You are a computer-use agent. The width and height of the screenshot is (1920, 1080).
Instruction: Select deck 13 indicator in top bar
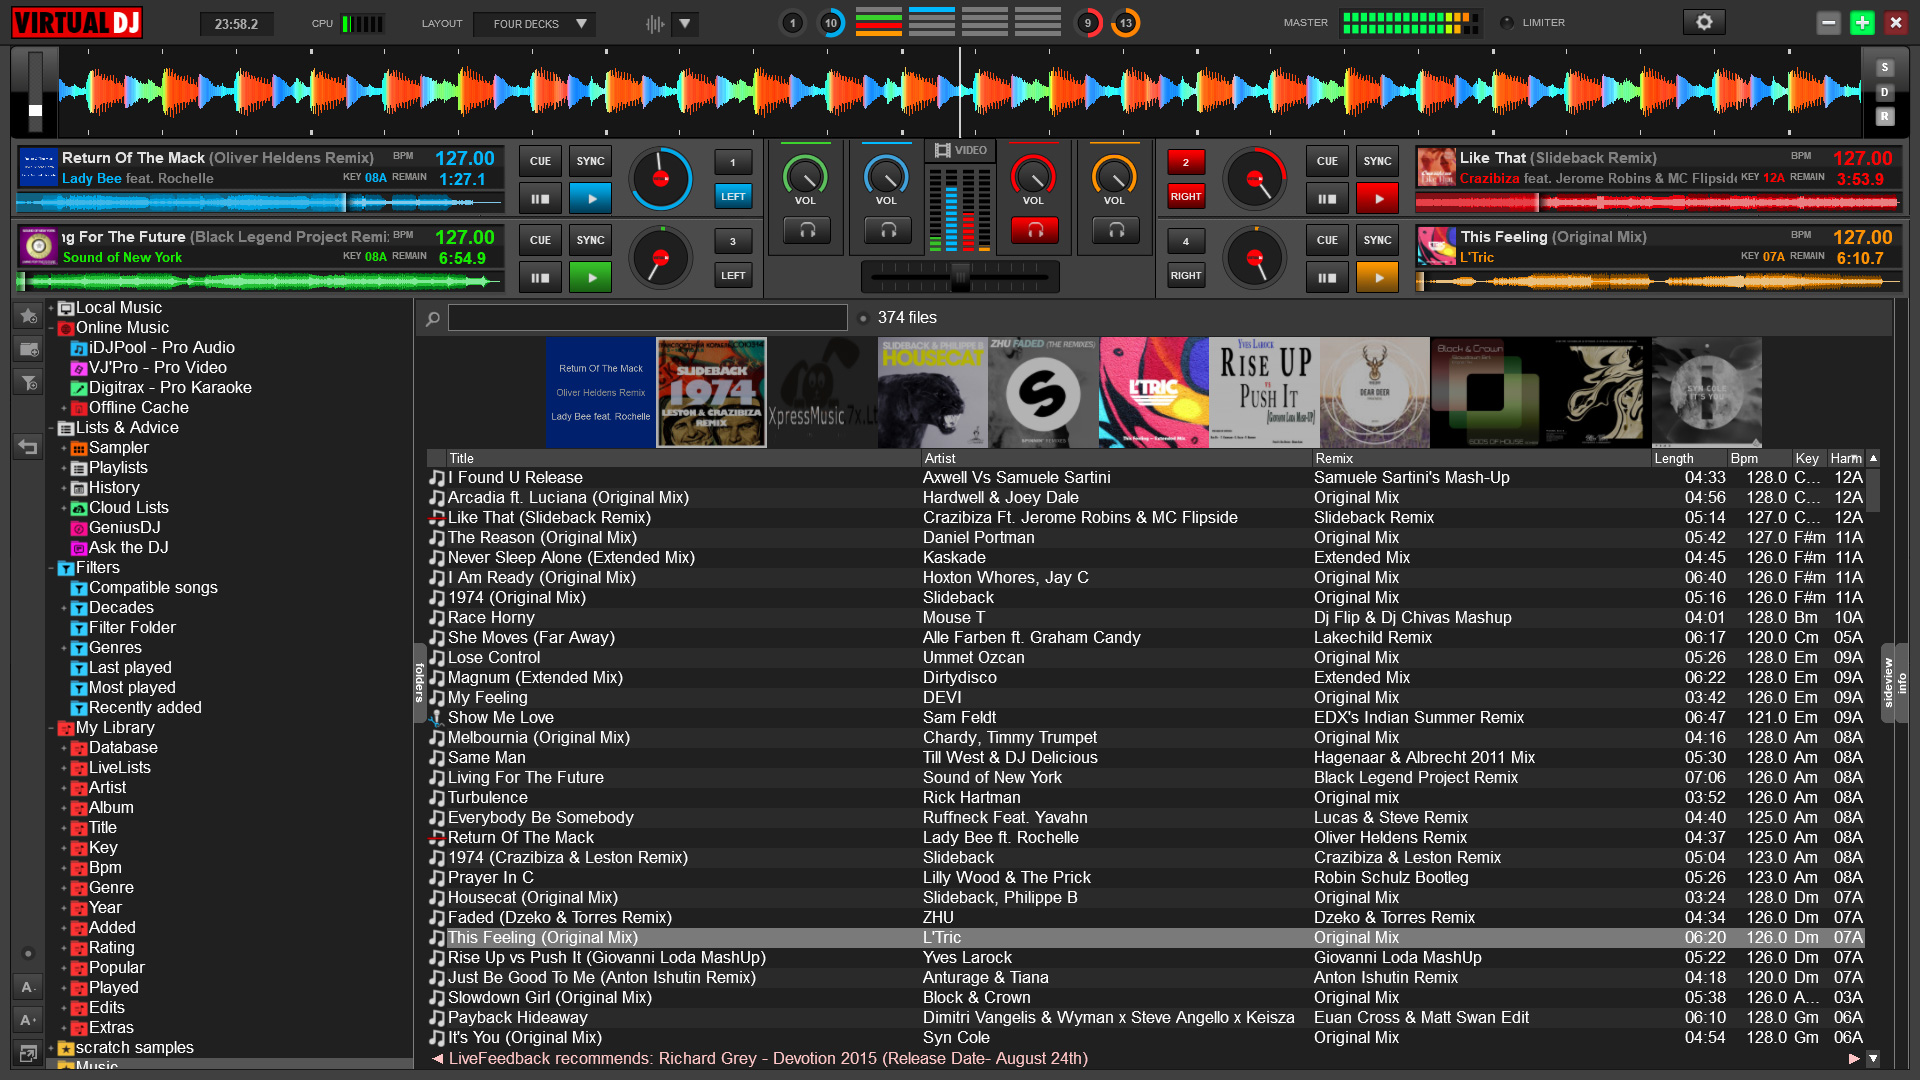(x=1126, y=23)
